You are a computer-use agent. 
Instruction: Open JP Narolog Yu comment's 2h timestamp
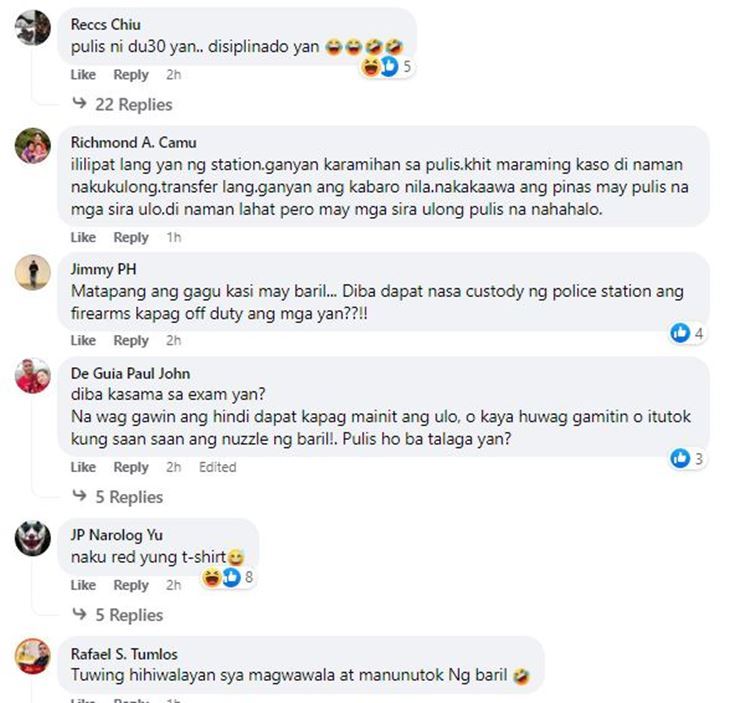pos(174,585)
